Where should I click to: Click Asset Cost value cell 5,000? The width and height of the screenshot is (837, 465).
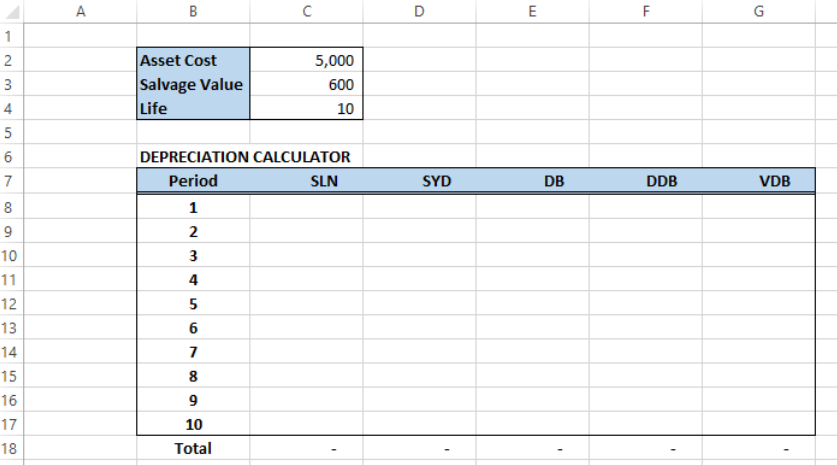click(x=306, y=60)
